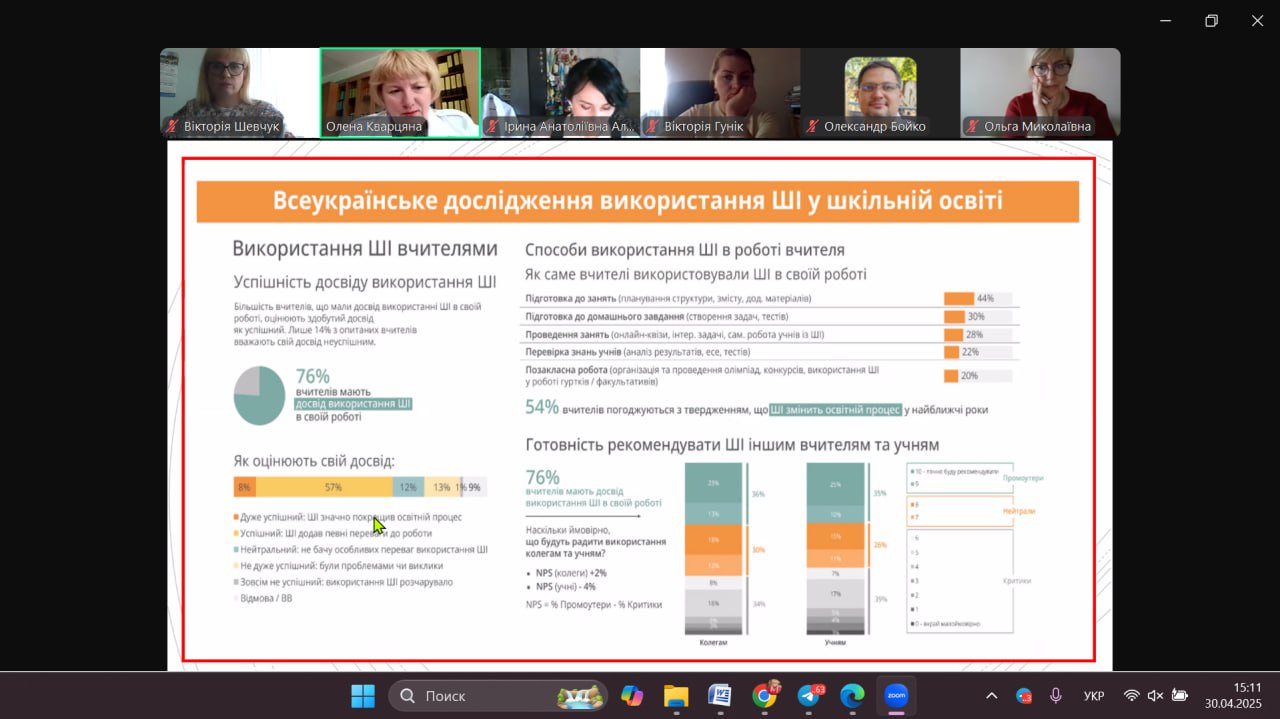Open Microsoft Edge from taskbar

pos(852,695)
